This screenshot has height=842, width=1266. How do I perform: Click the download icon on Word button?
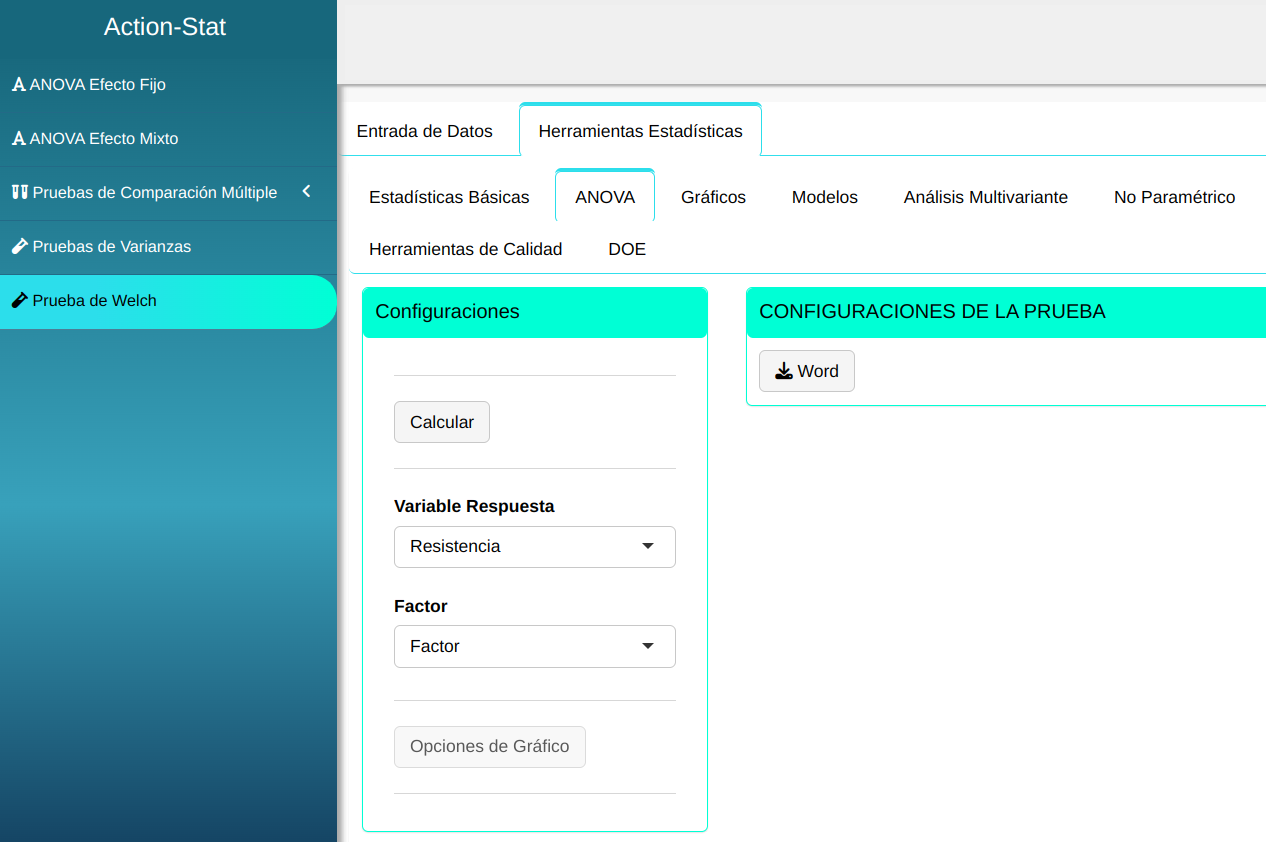click(x=784, y=371)
